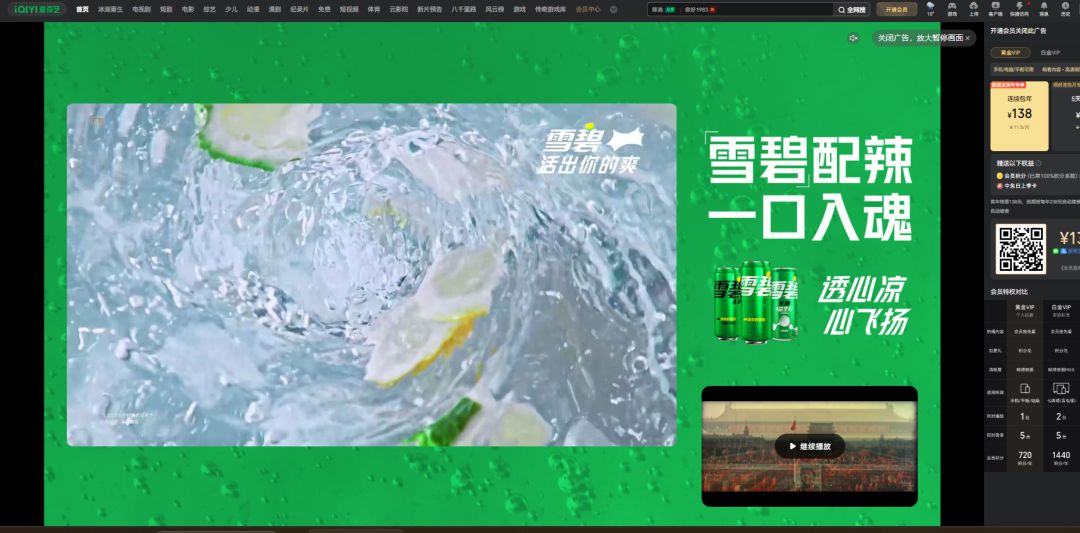The height and width of the screenshot is (533, 1080).
Task: Click 会员特权对比 heading
Action: point(1009,292)
